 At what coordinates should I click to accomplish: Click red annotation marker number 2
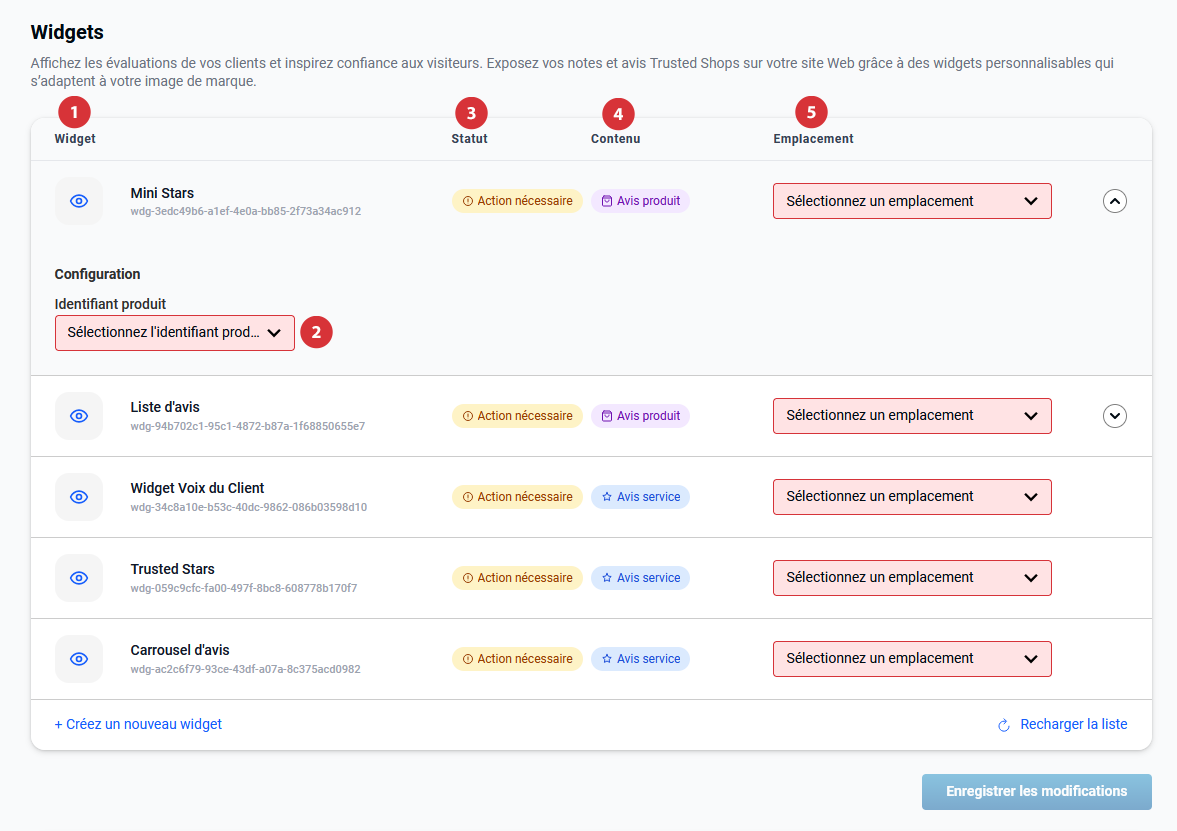tap(316, 332)
